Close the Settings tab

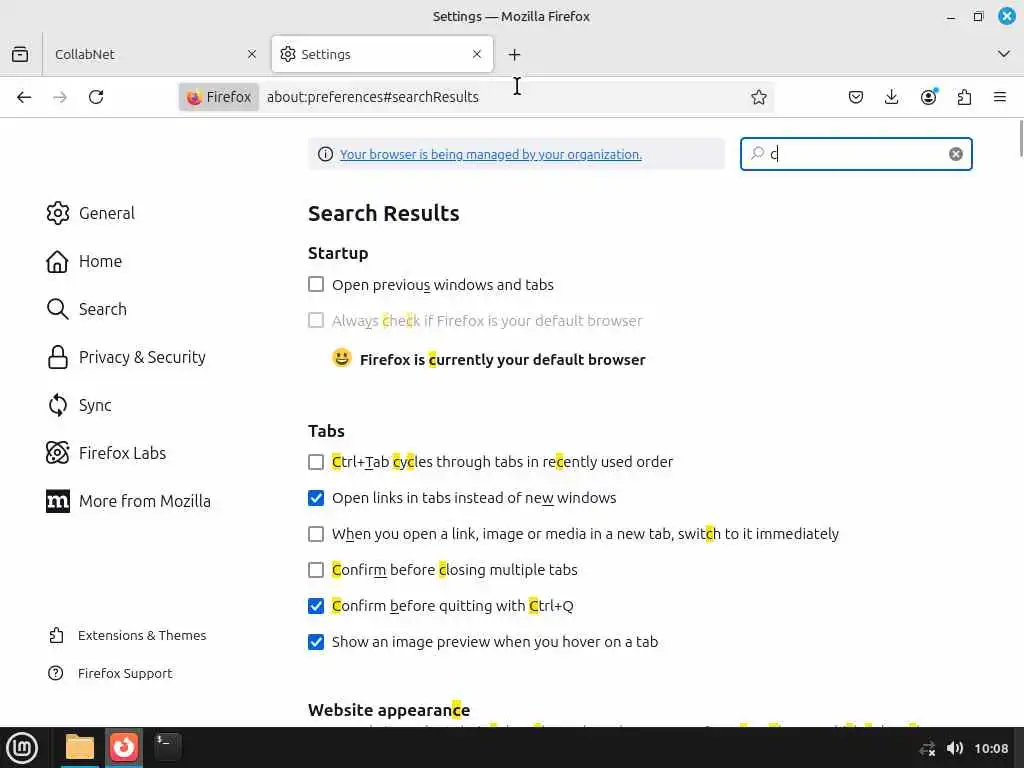click(477, 54)
